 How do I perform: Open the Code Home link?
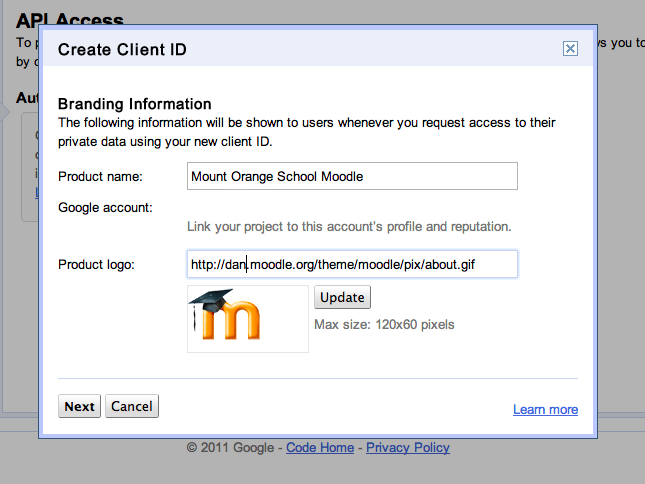[x=320, y=448]
